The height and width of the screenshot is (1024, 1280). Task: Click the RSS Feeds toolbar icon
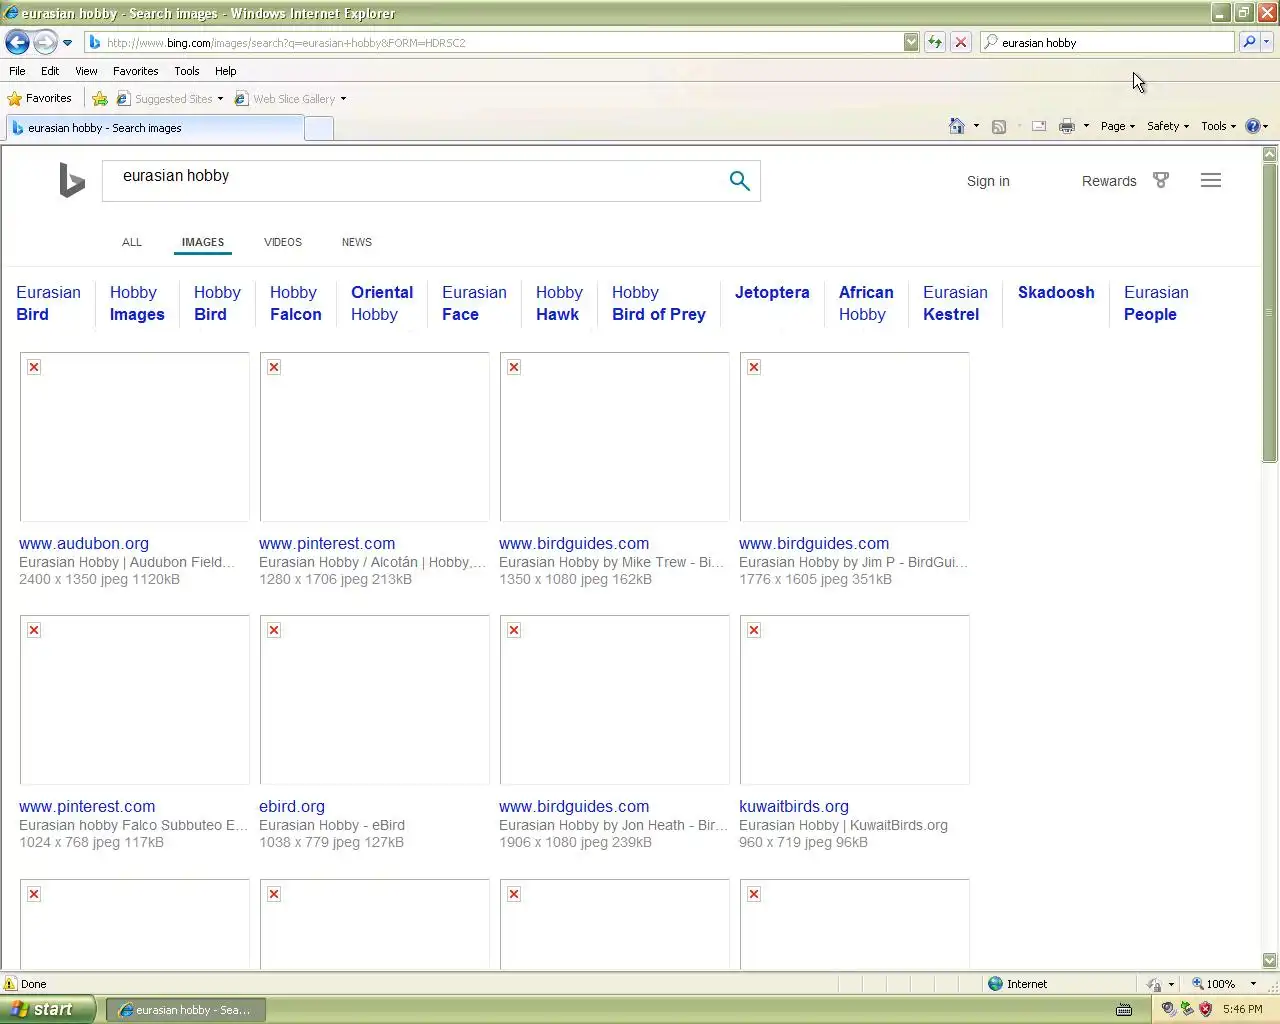pyautogui.click(x=998, y=126)
